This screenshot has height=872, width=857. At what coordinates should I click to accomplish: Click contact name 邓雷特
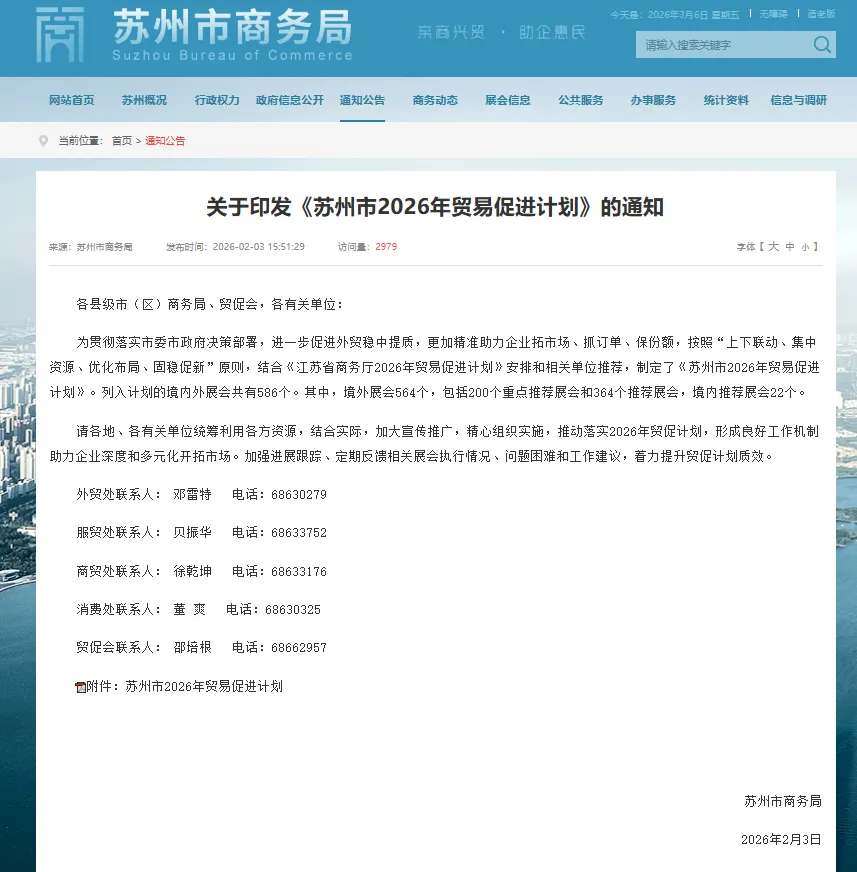point(192,494)
